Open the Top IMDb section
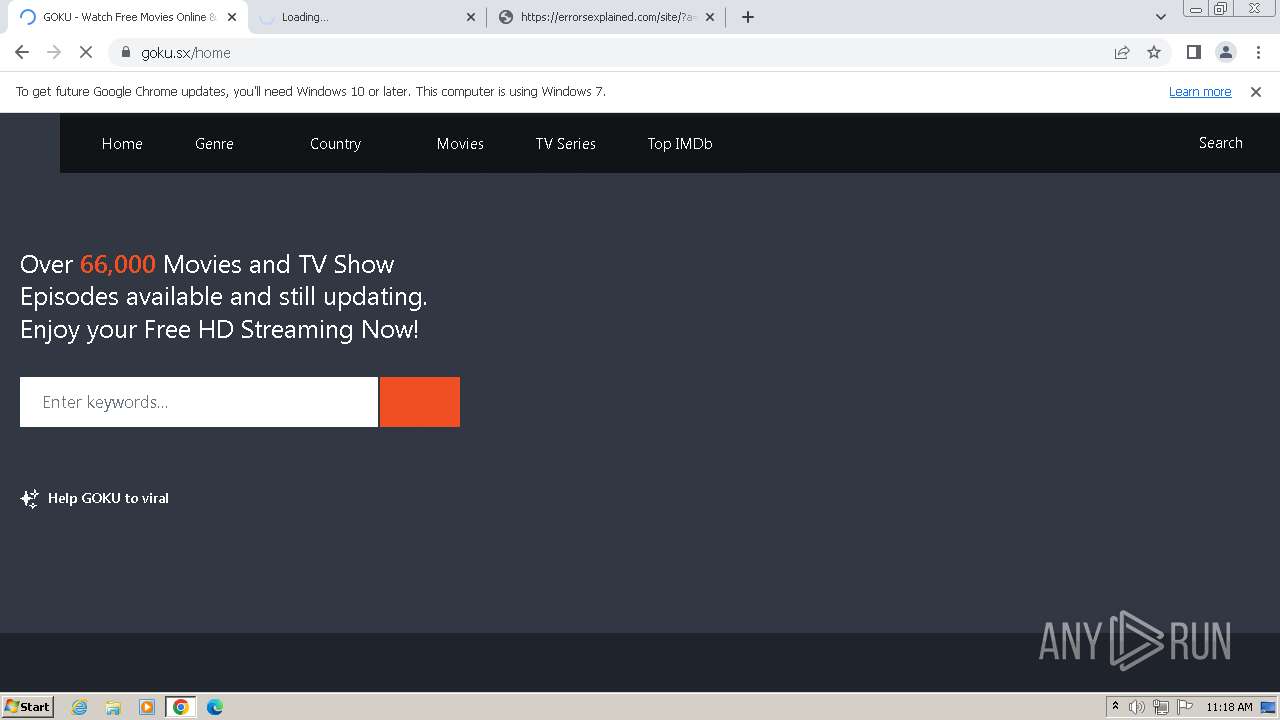1280x720 pixels. tap(680, 144)
